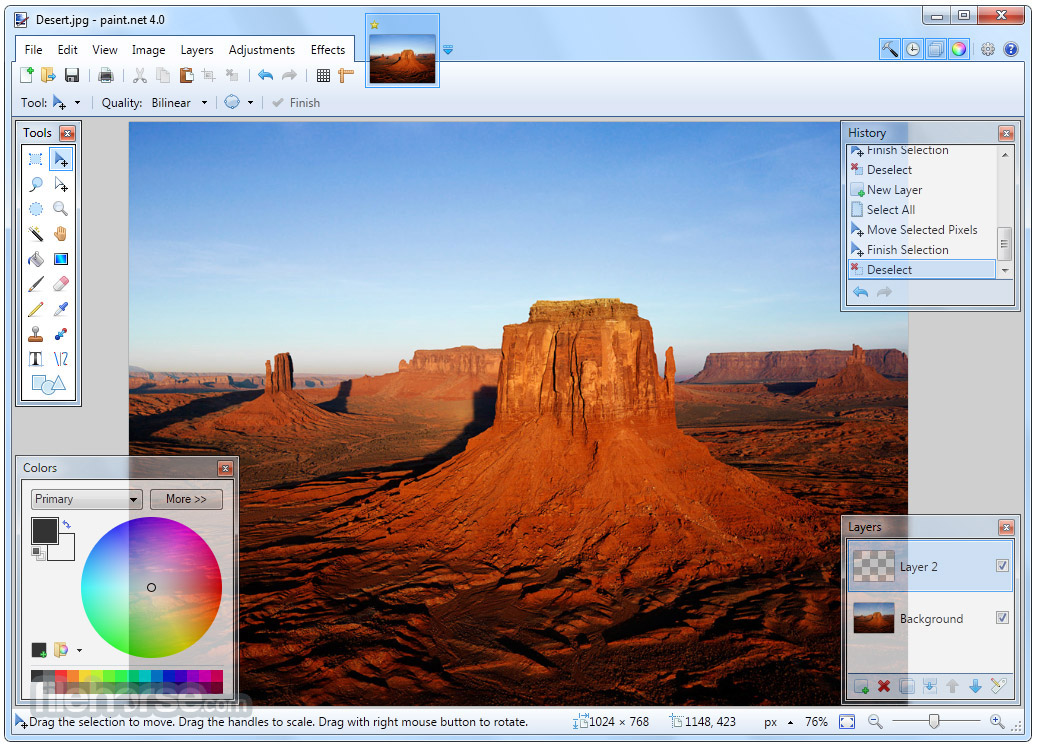The height and width of the screenshot is (748, 1037).
Task: Select the Clone Stamp tool
Action: coord(36,334)
